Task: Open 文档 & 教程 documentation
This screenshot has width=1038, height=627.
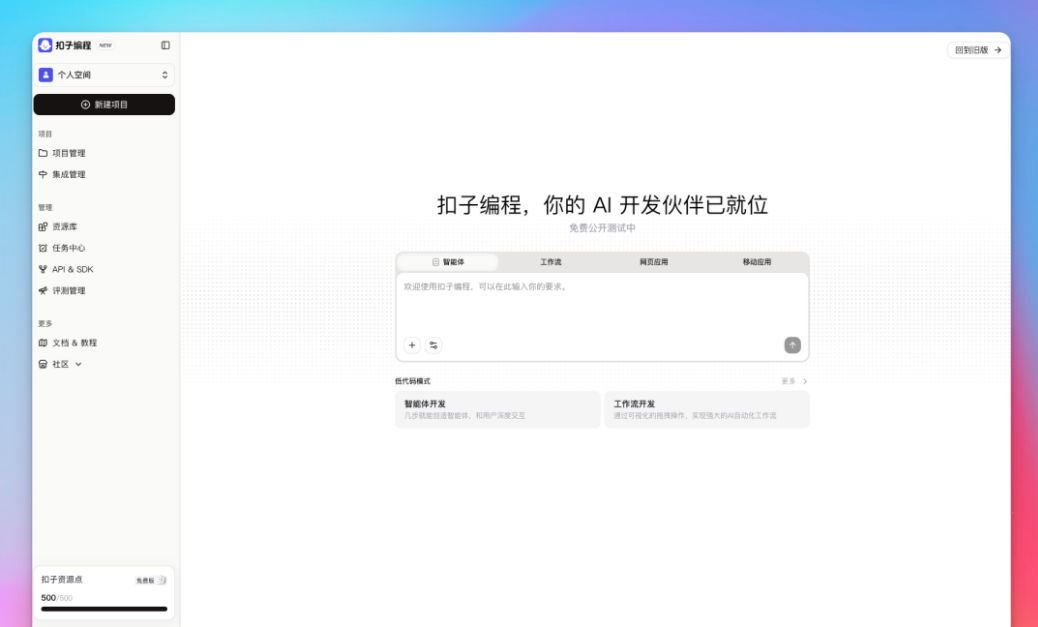Action: pyautogui.click(x=71, y=343)
